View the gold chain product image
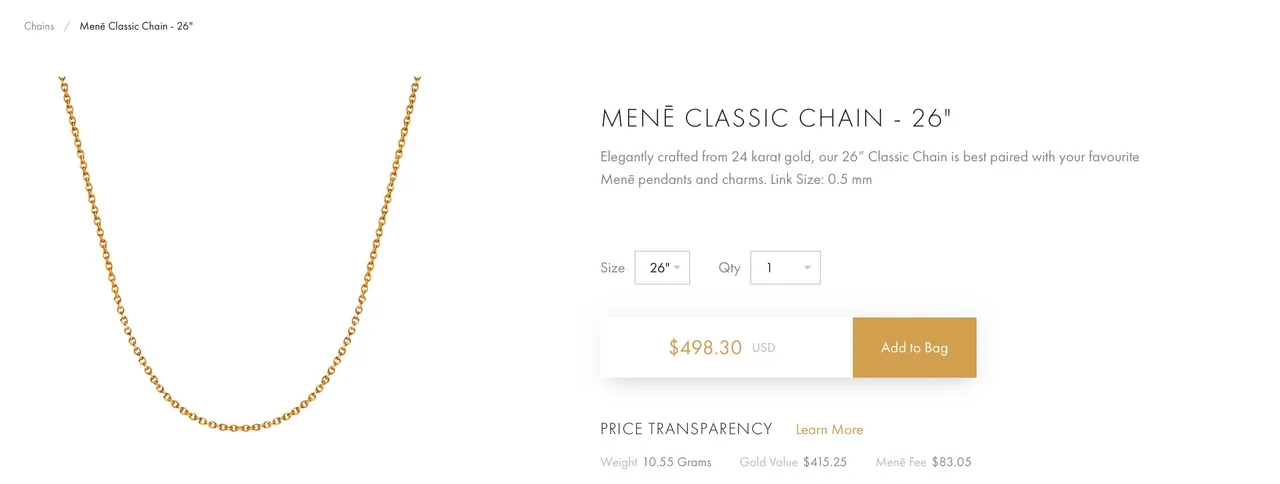Image resolution: width=1280 pixels, height=484 pixels. [240, 254]
